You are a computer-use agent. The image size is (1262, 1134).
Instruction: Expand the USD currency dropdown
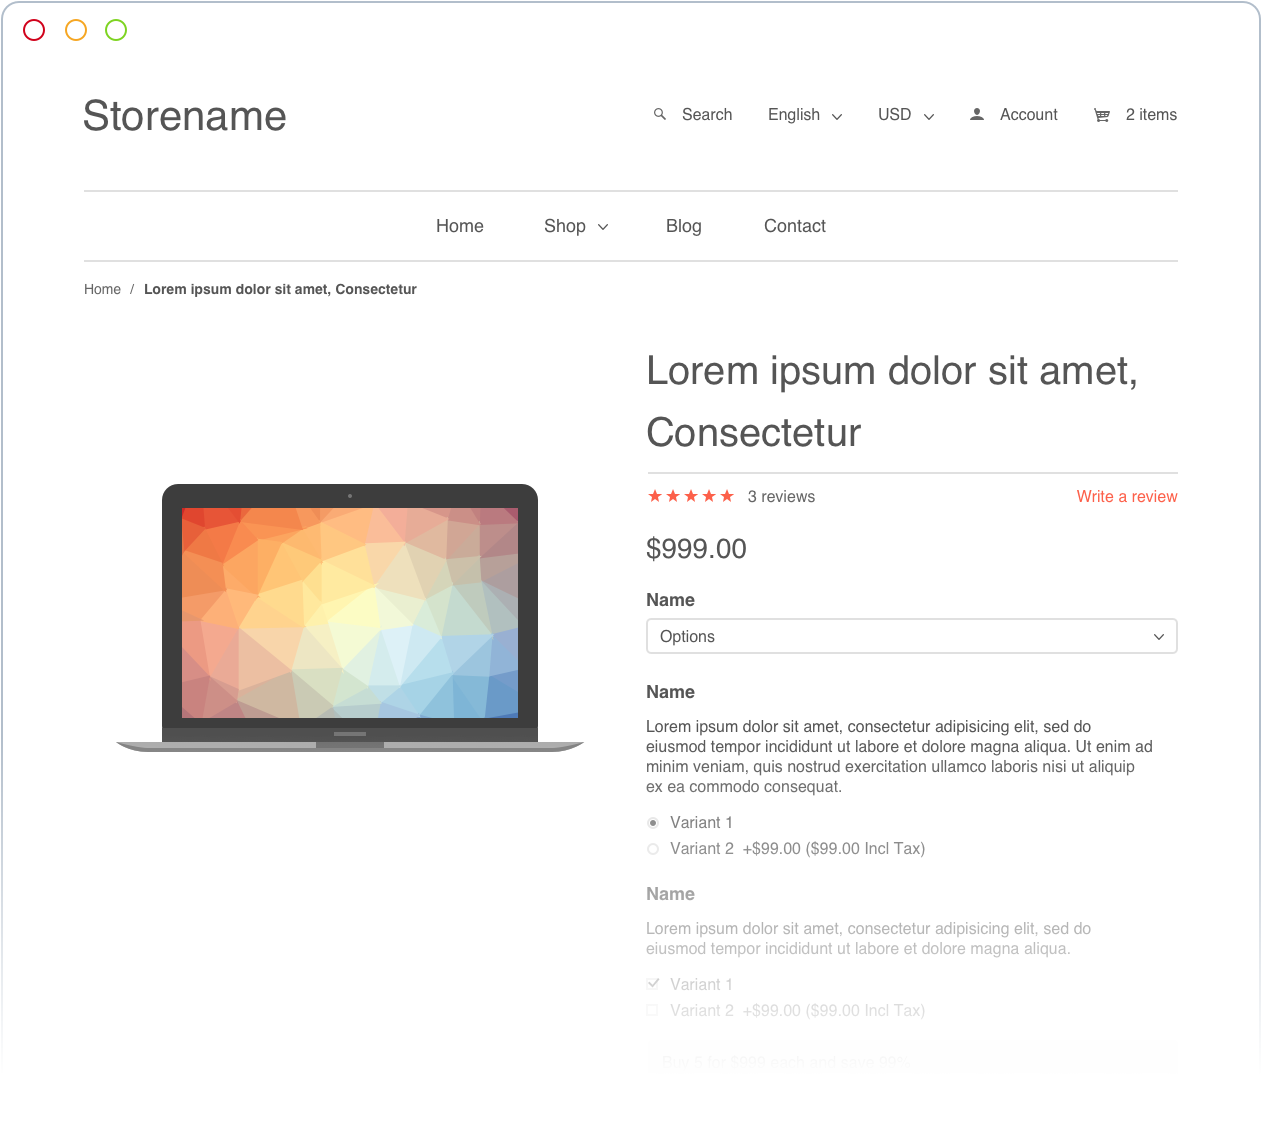click(906, 115)
